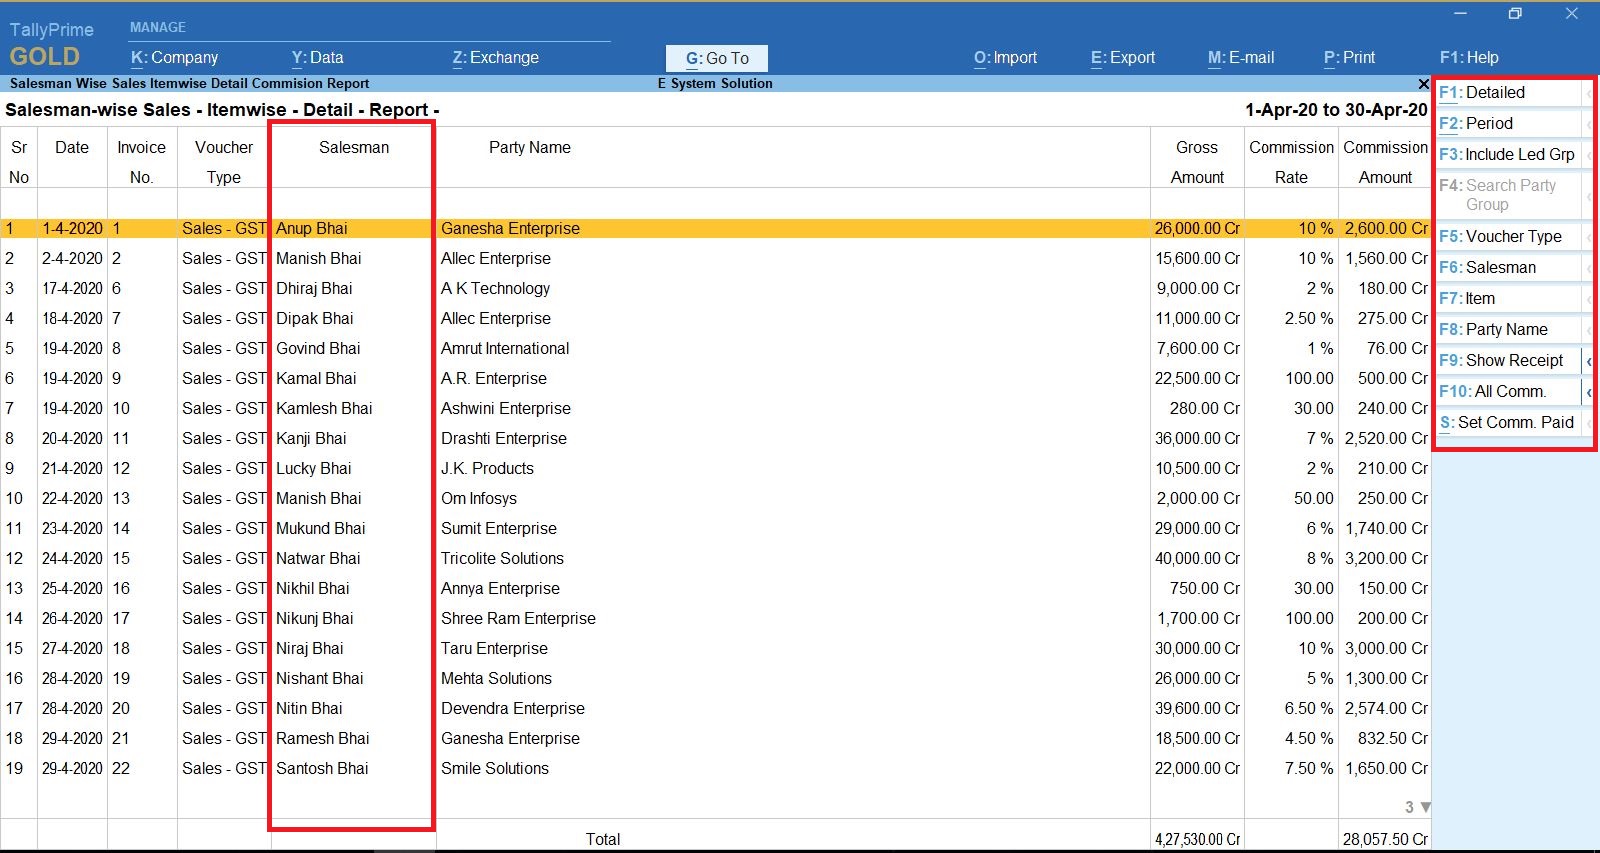Click S: Set Comm. Paid

[x=1508, y=423]
